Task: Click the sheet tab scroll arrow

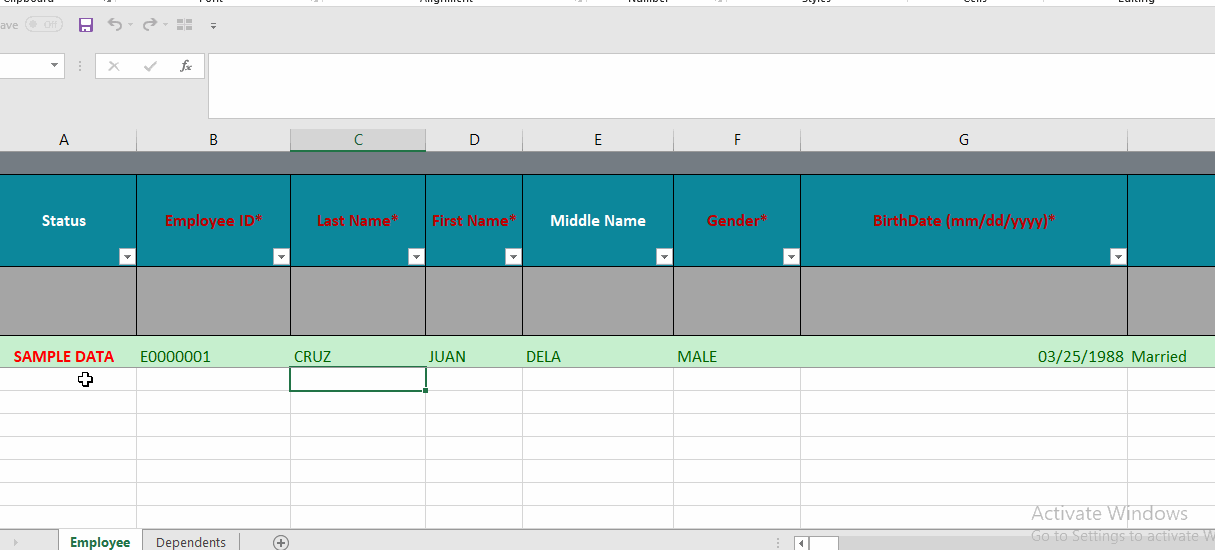Action: click(x=15, y=542)
